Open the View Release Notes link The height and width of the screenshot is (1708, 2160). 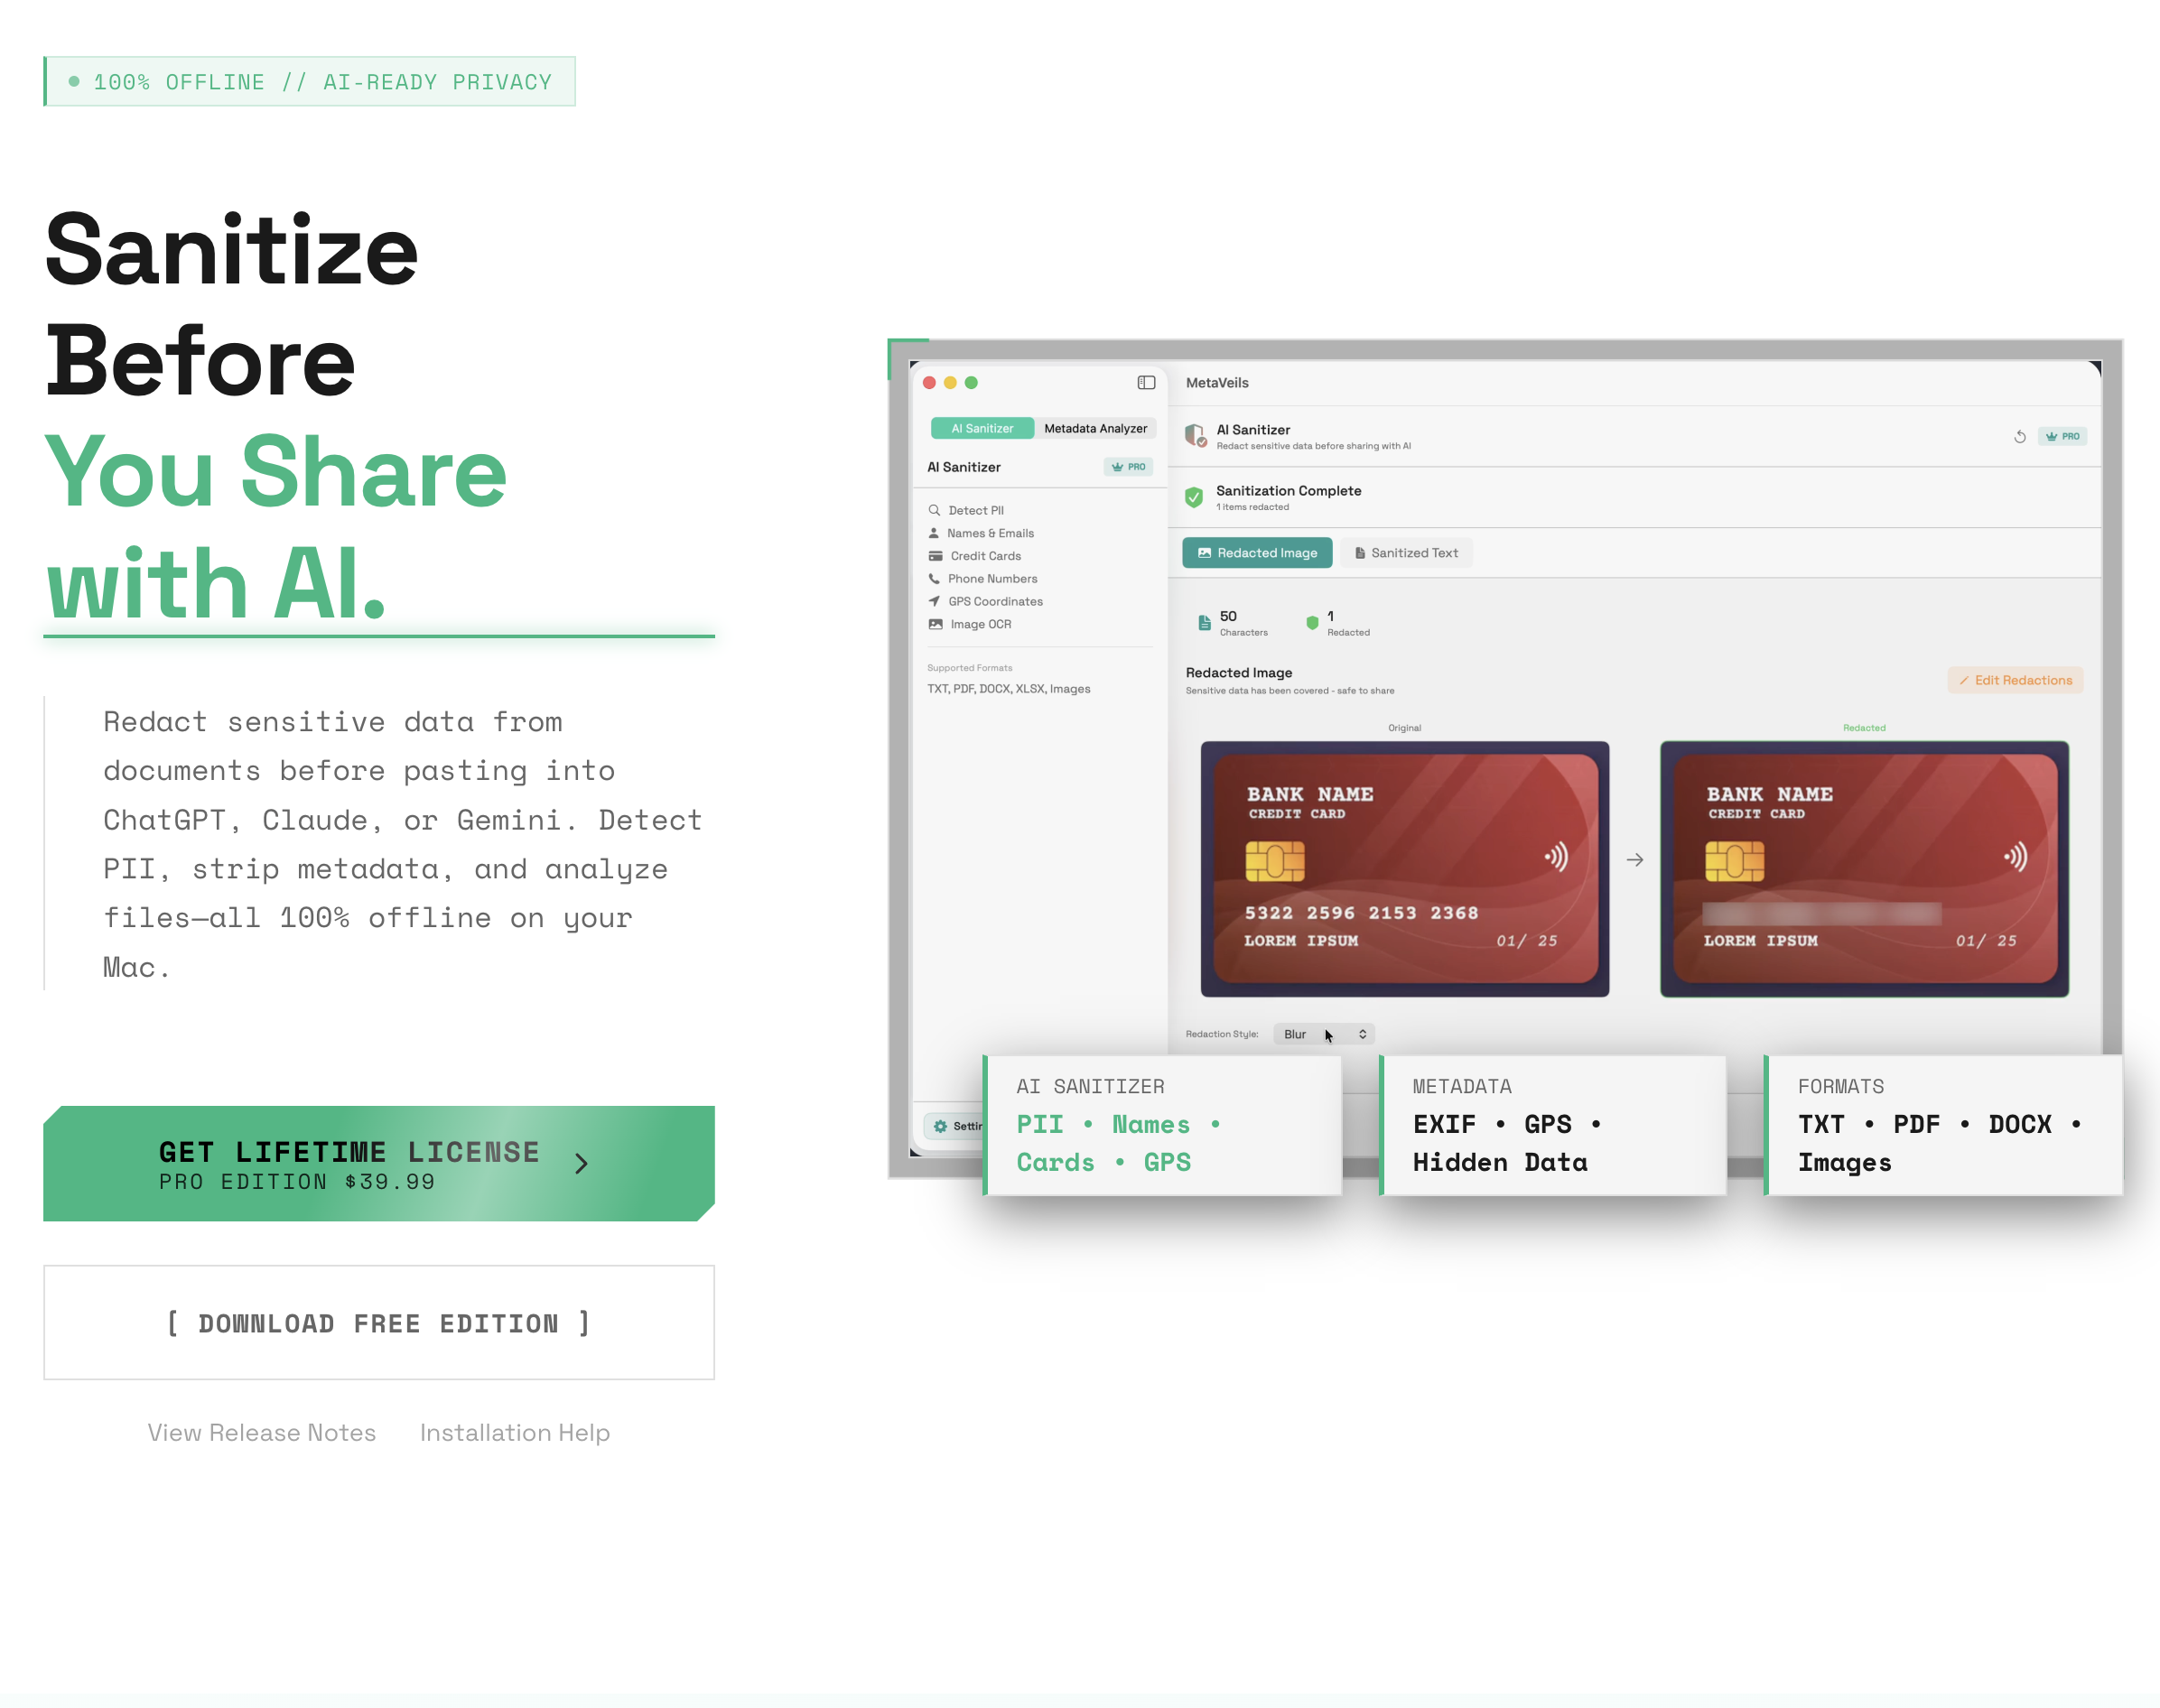tap(262, 1433)
